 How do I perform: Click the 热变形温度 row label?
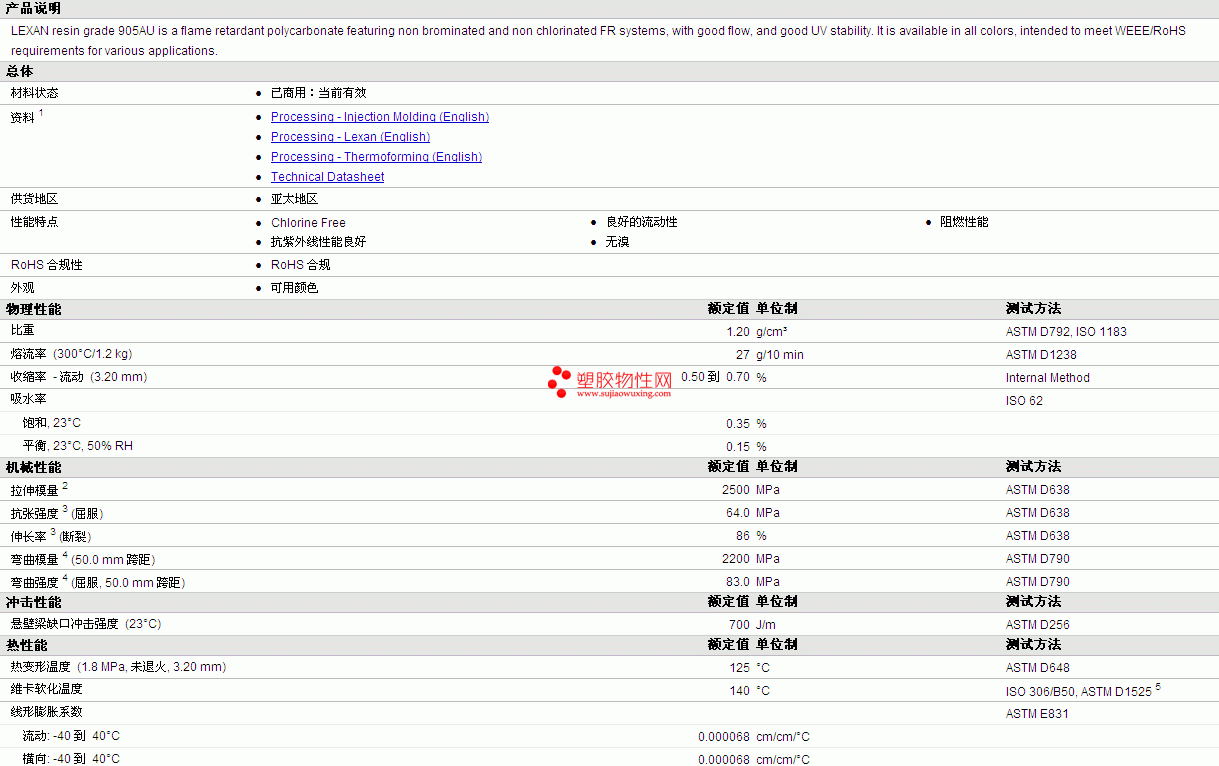(118, 667)
